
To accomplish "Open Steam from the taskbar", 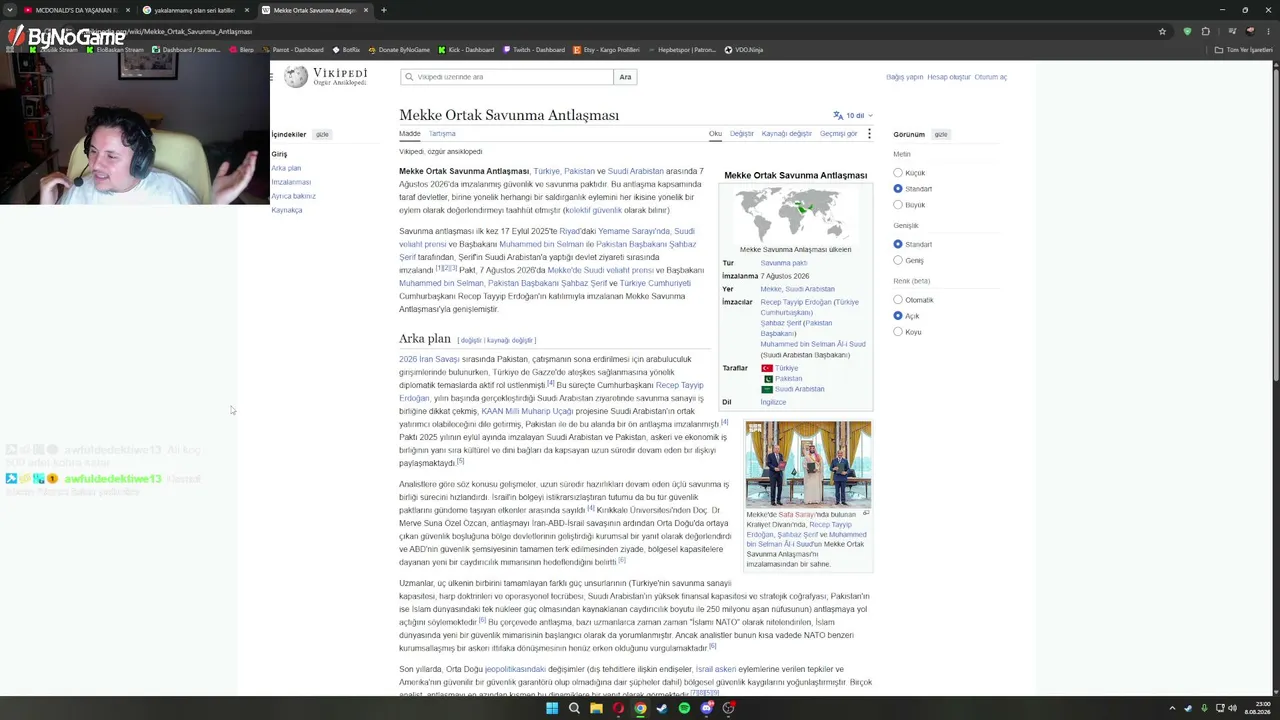I will tap(662, 708).
